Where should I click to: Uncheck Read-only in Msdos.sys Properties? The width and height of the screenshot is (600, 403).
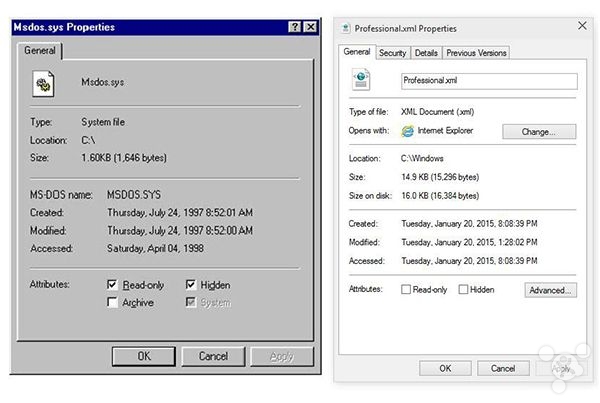112,284
